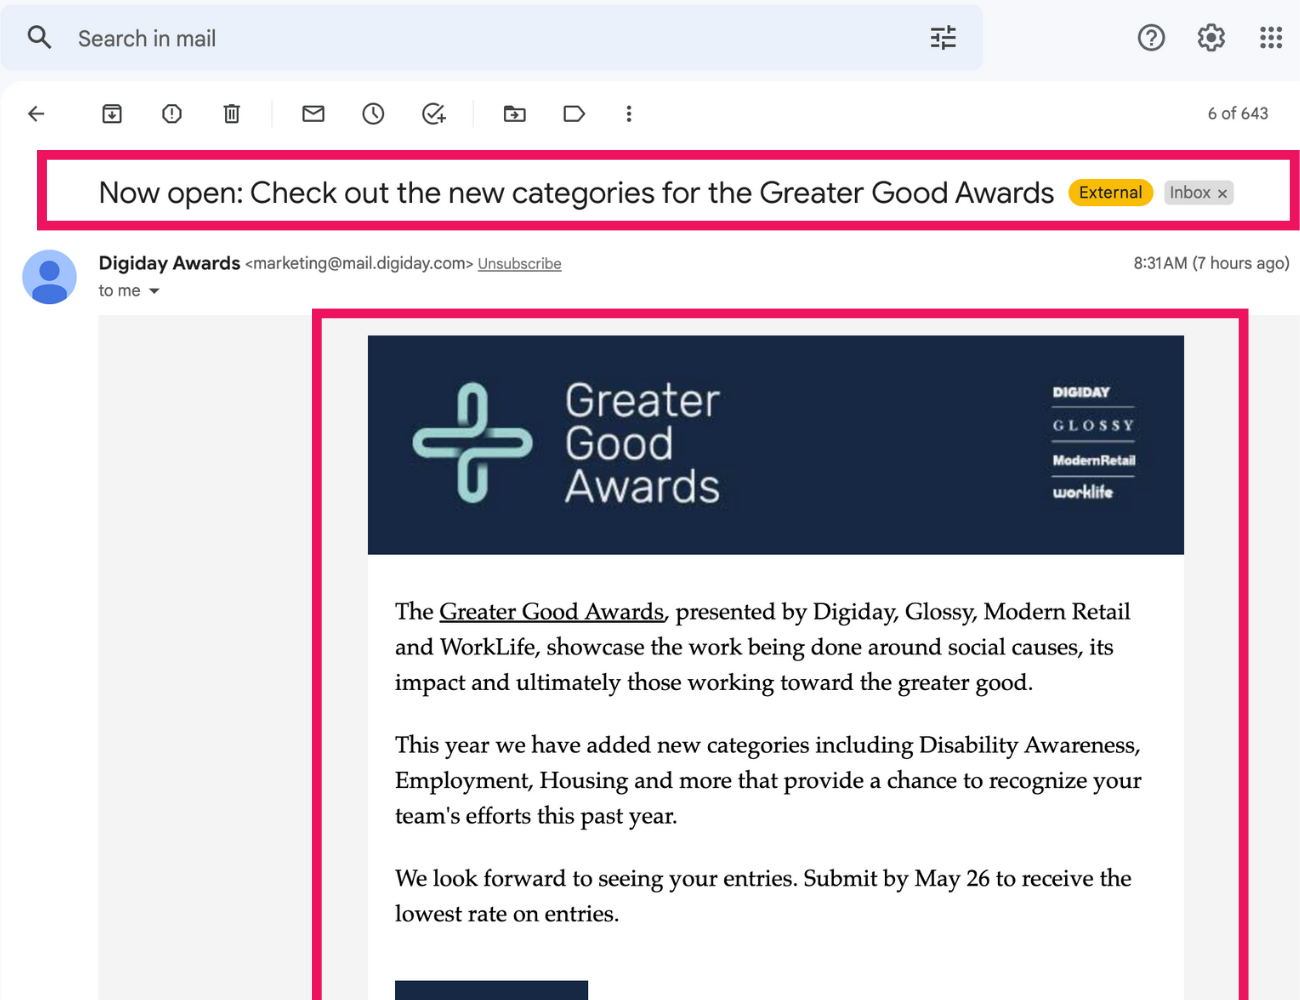This screenshot has height=1000, width=1300.
Task: Mark the email as unread
Action: point(312,114)
